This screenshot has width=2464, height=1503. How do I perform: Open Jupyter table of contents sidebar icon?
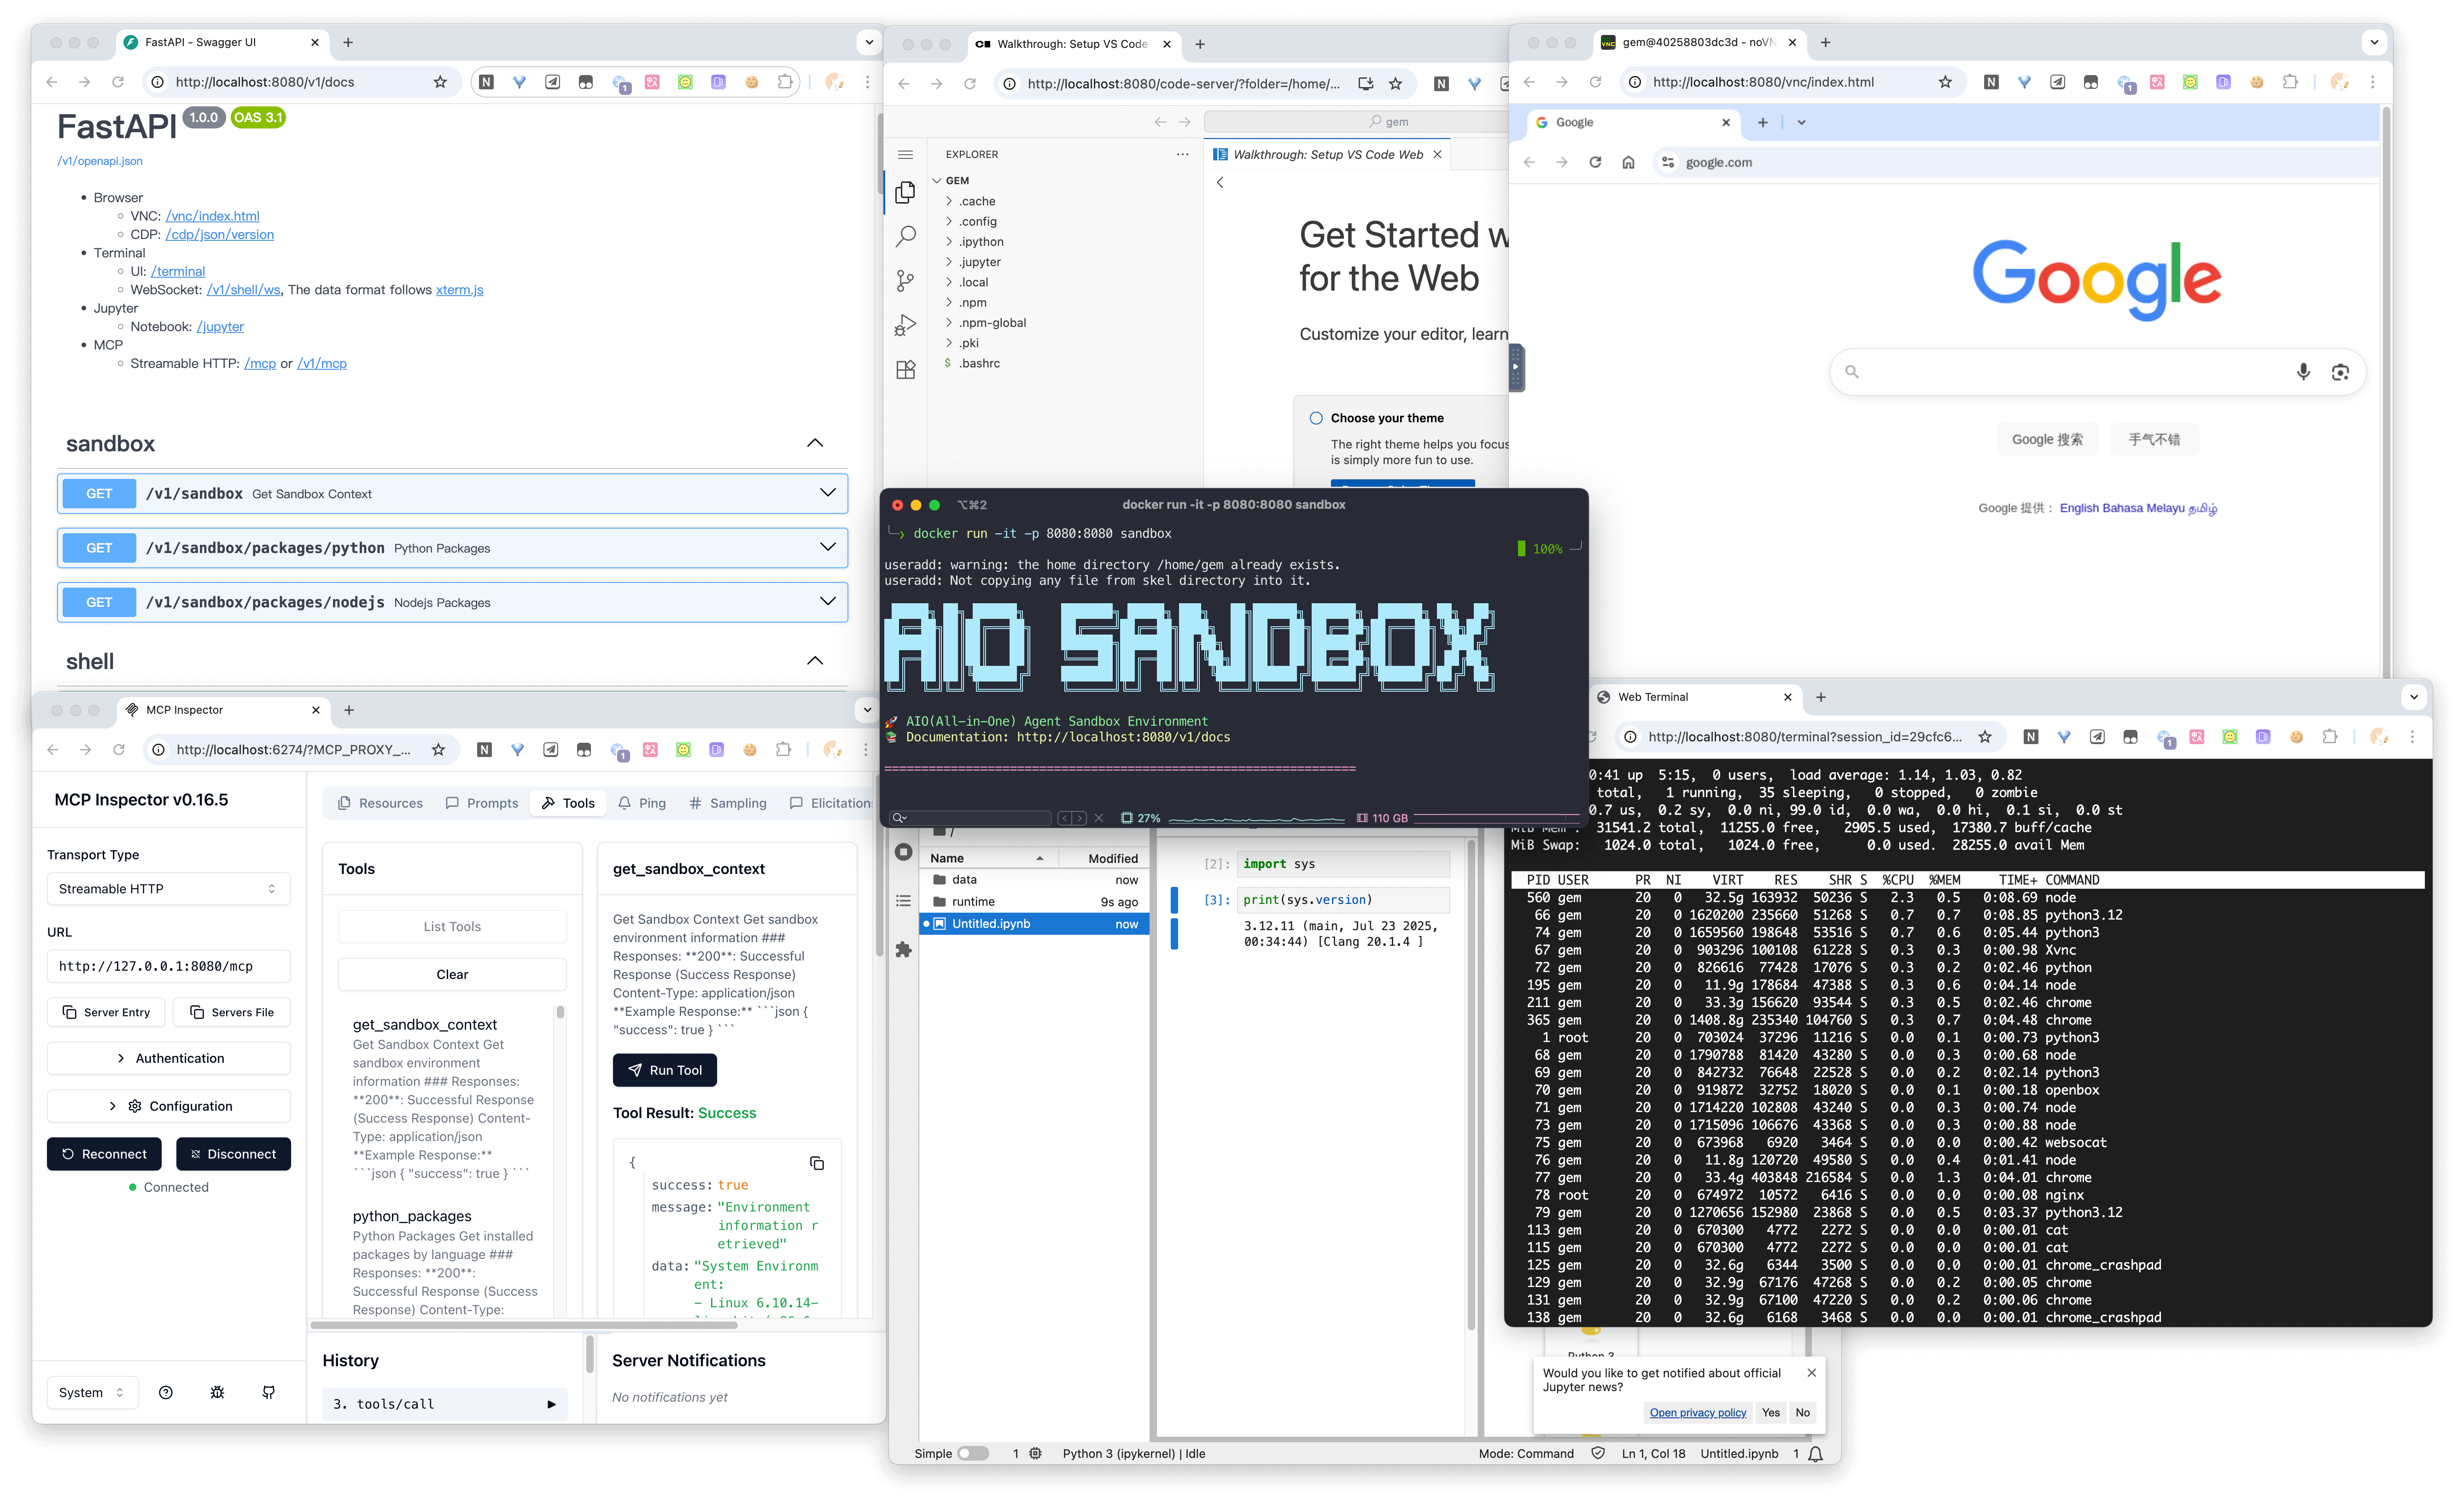[904, 901]
